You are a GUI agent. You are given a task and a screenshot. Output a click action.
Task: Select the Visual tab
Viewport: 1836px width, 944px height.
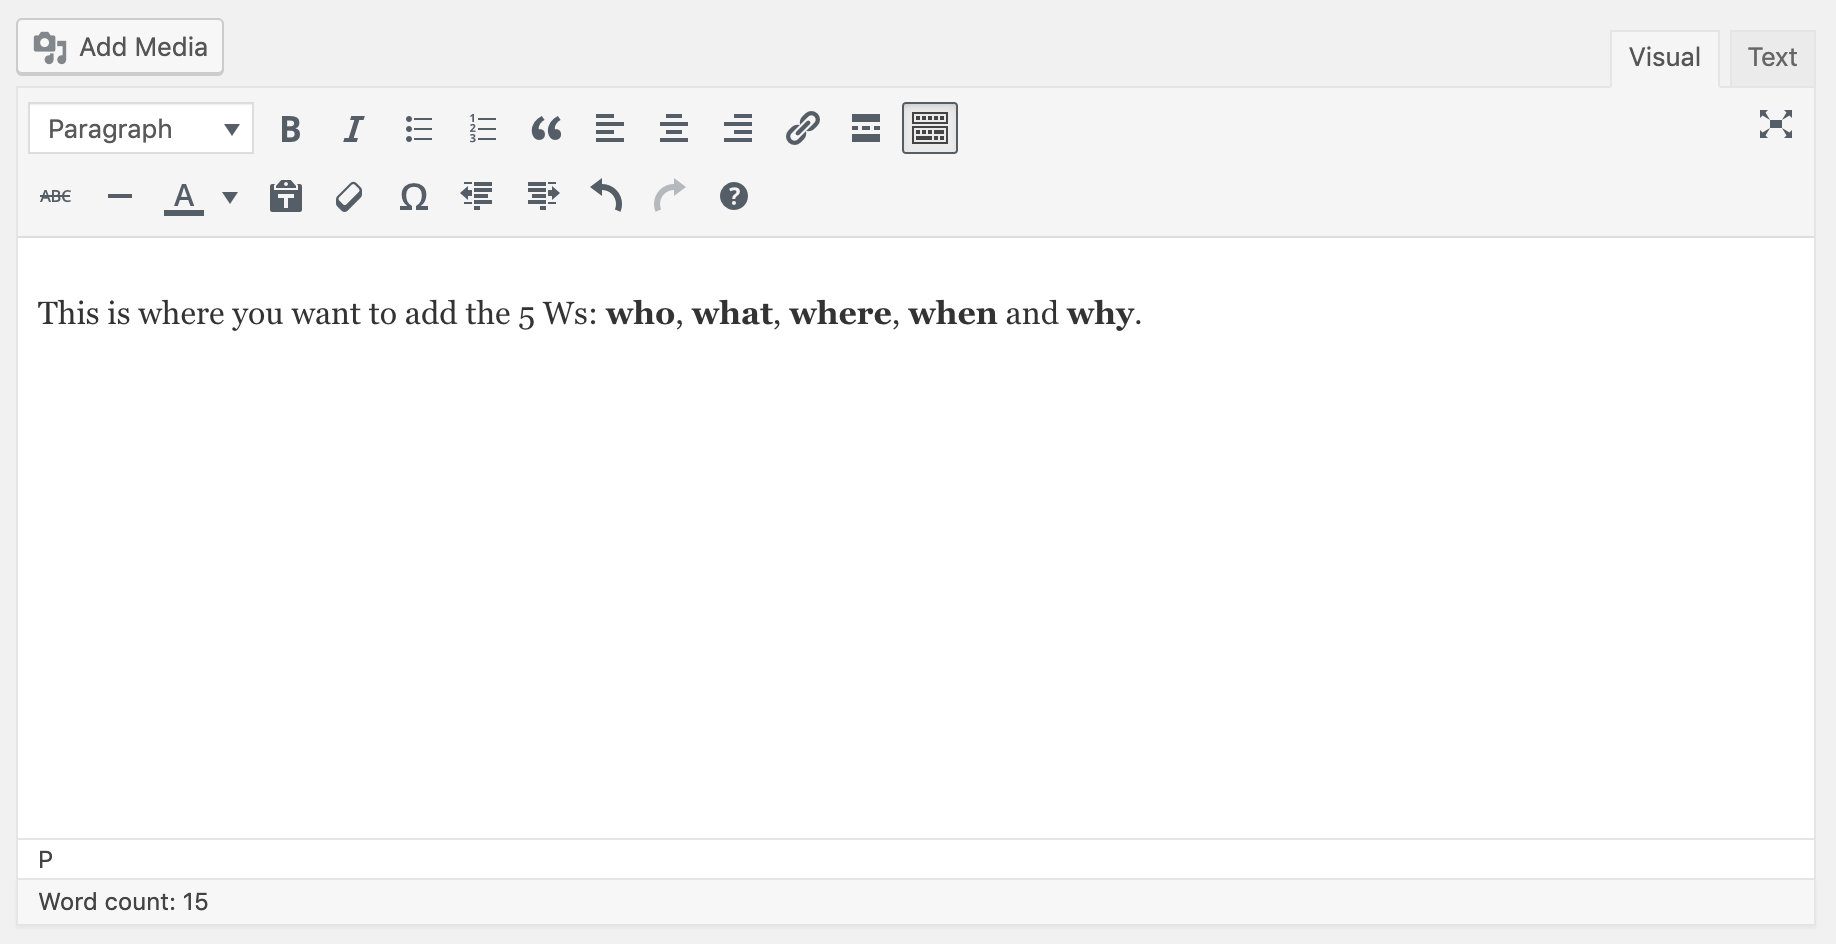click(1663, 57)
